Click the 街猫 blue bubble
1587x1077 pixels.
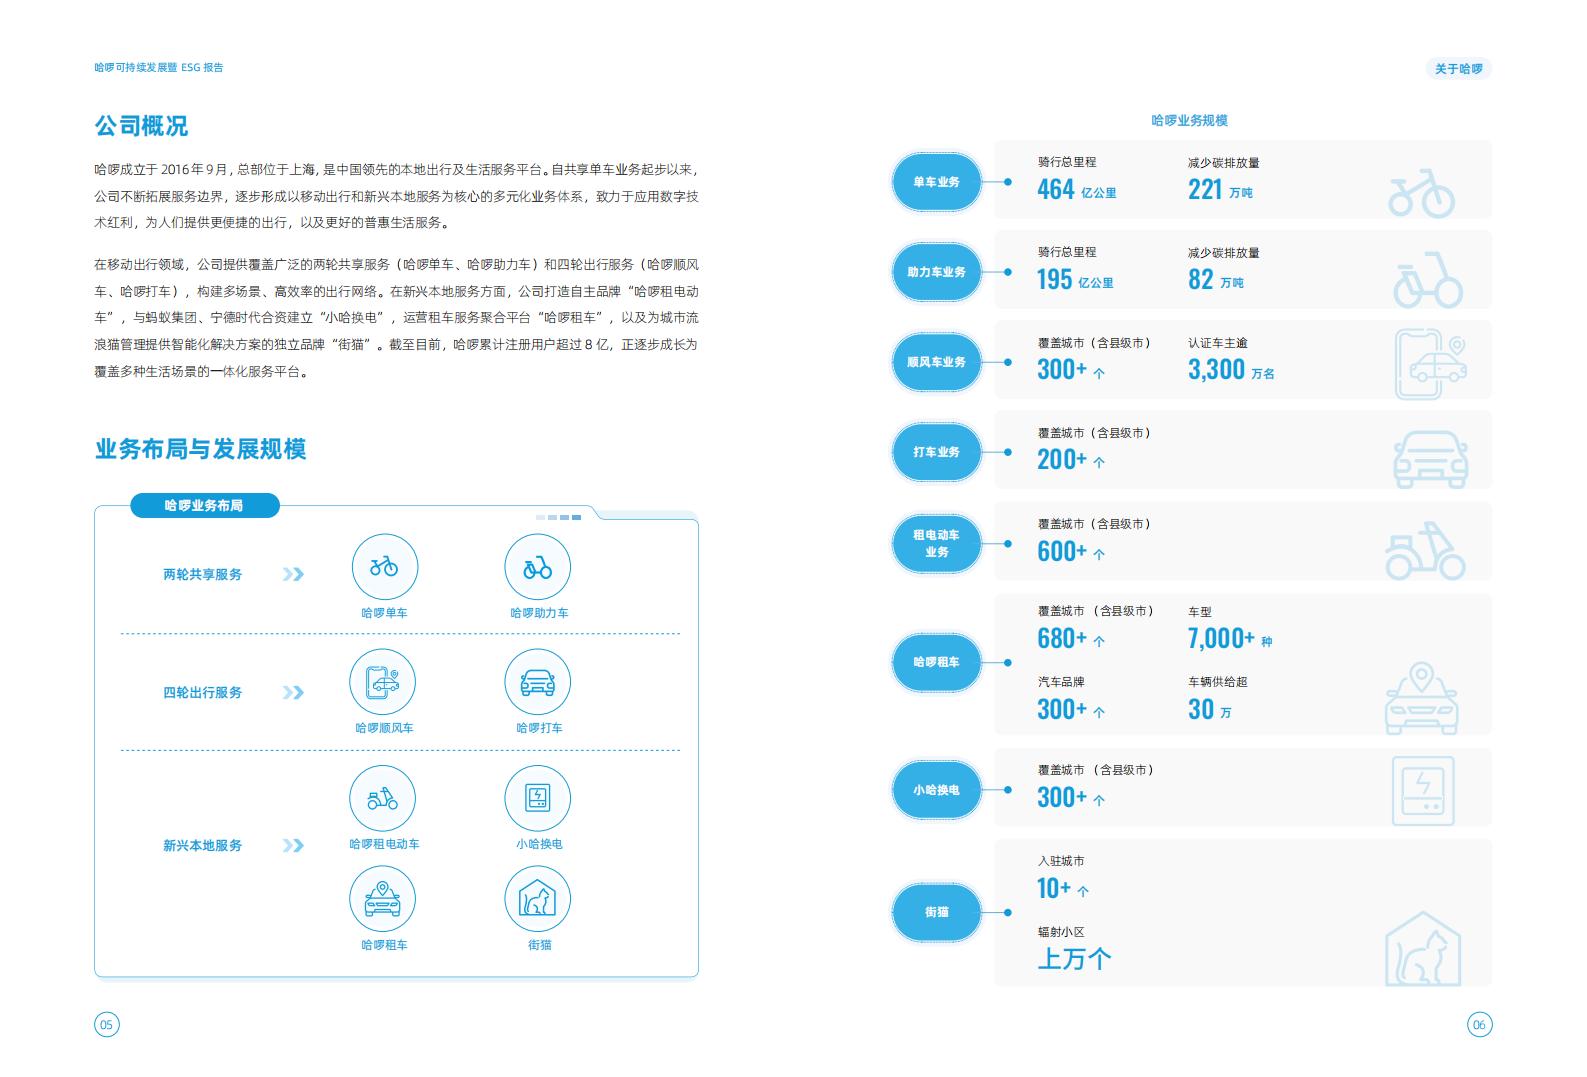[936, 912]
